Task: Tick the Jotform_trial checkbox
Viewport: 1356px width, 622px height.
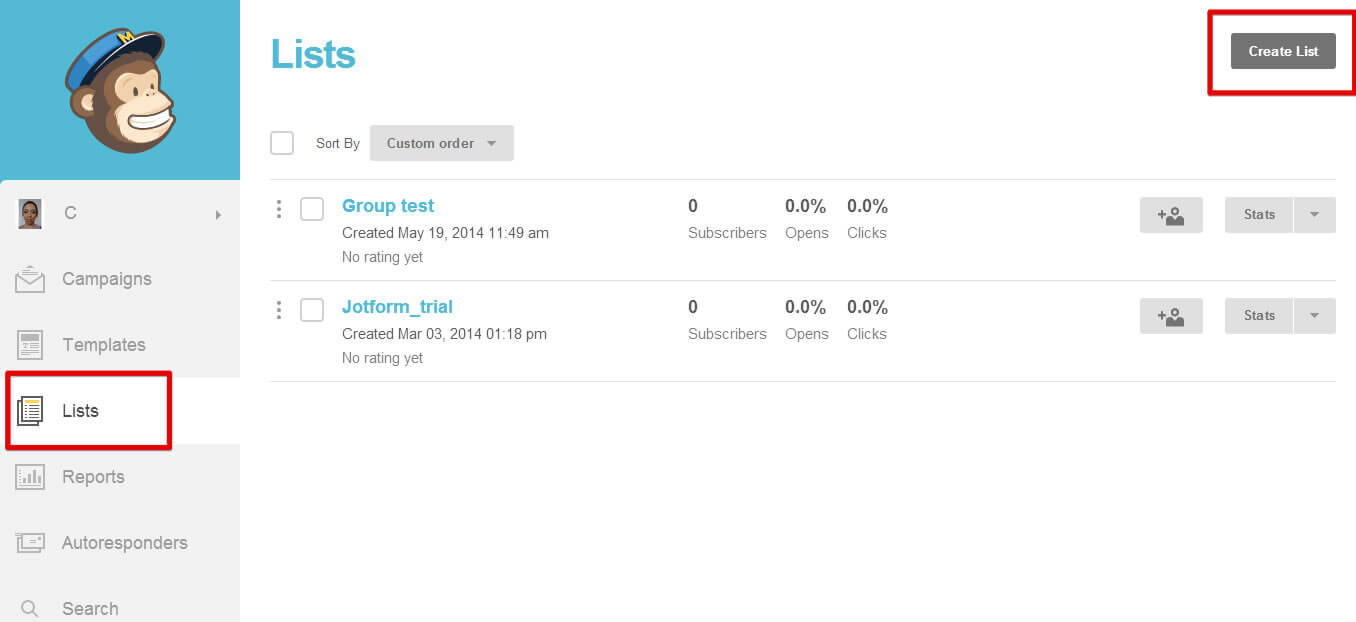Action: pyautogui.click(x=312, y=310)
